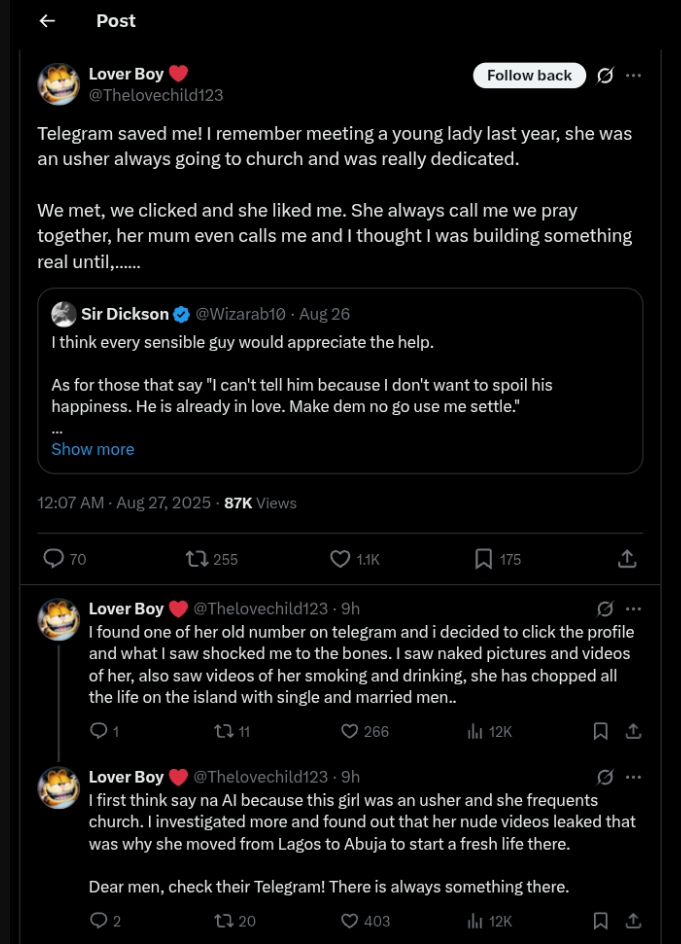Click Lover Boy's avatar on main post
This screenshot has width=681, height=944.
59,84
